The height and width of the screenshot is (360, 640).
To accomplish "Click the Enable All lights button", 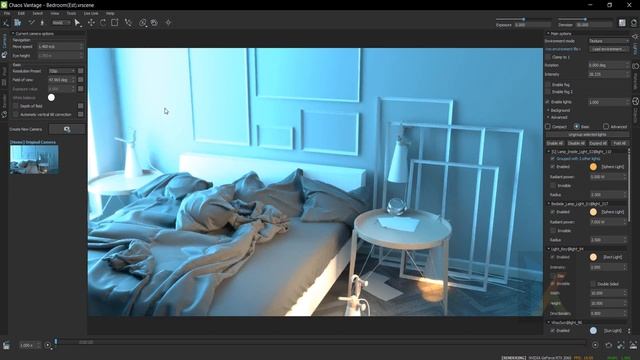I will [555, 143].
